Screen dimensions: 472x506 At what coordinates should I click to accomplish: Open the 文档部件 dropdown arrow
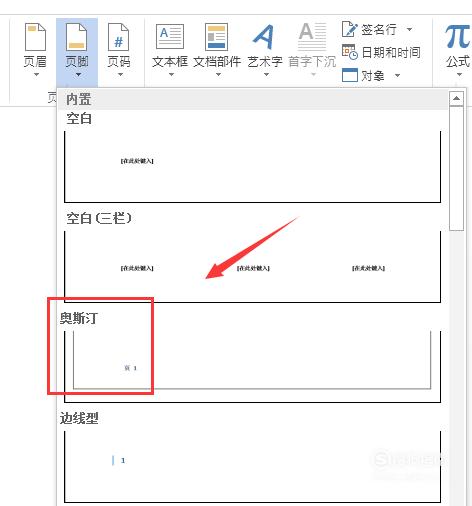[218, 74]
